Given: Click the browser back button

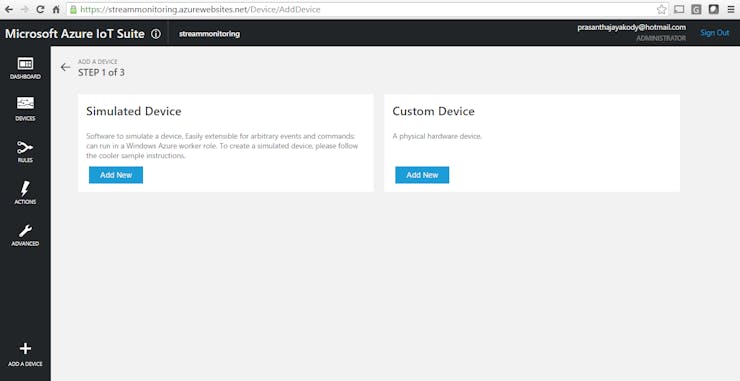Looking at the screenshot, I should click(8, 9).
